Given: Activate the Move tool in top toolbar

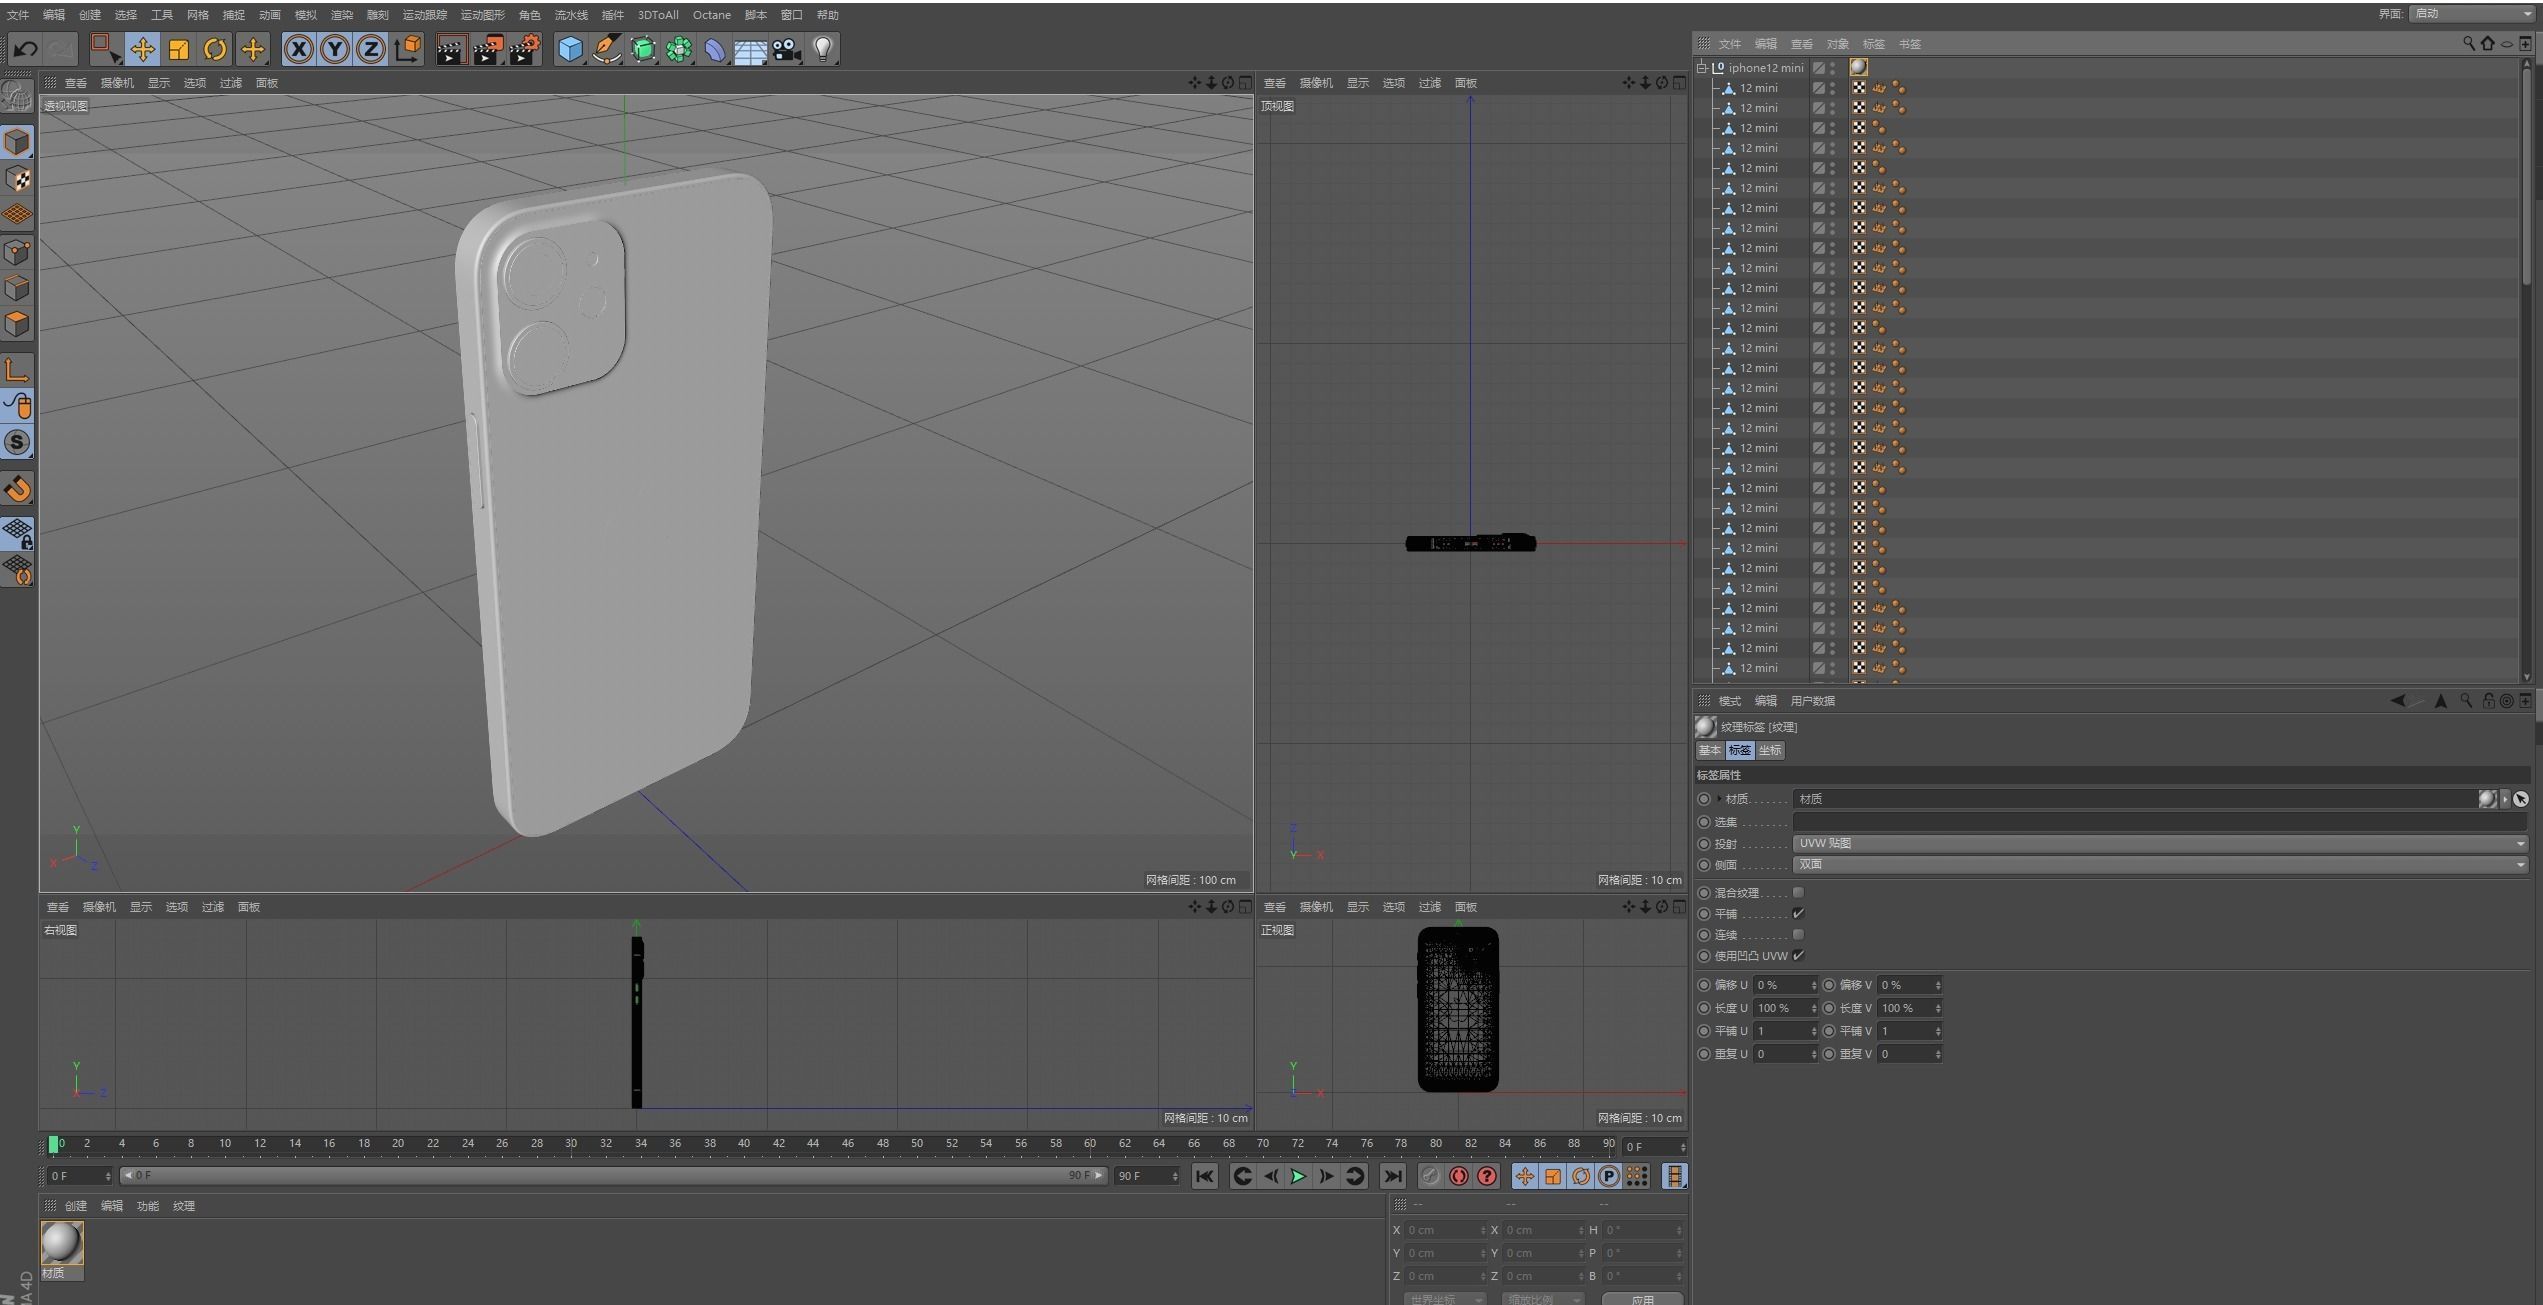Looking at the screenshot, I should [x=143, y=49].
